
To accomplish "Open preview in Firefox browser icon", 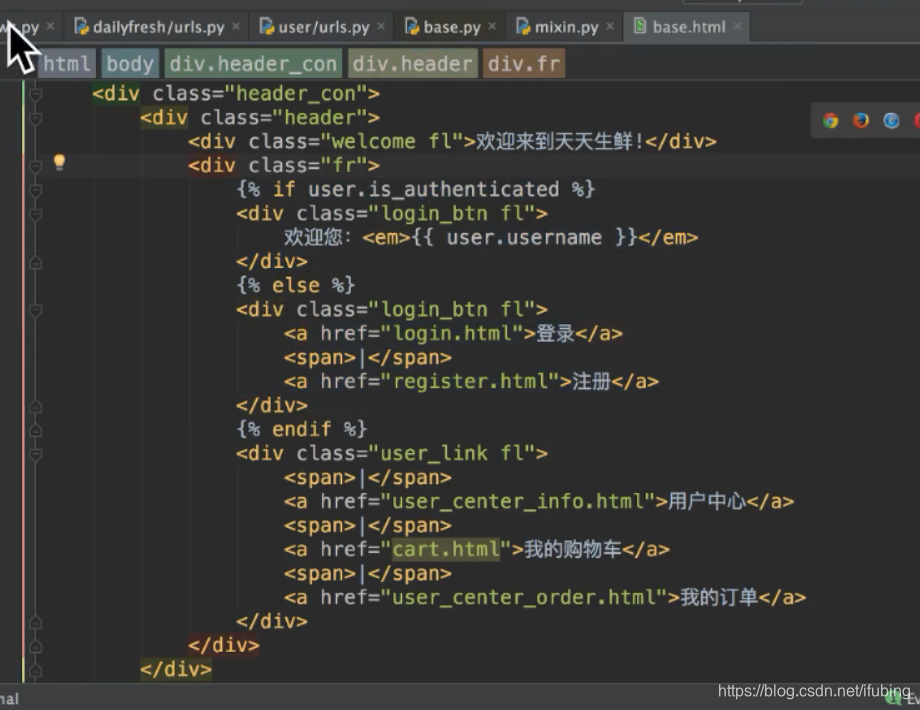I will pos(861,120).
